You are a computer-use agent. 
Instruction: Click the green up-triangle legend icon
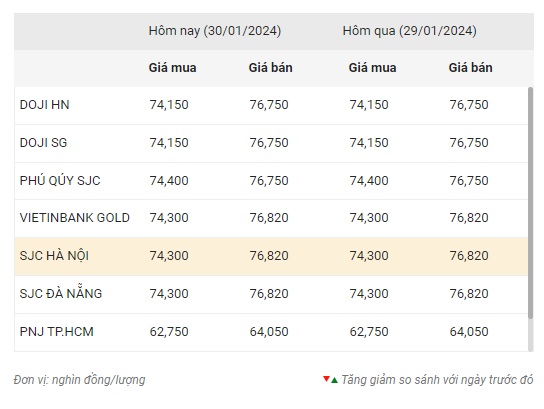click(x=334, y=381)
